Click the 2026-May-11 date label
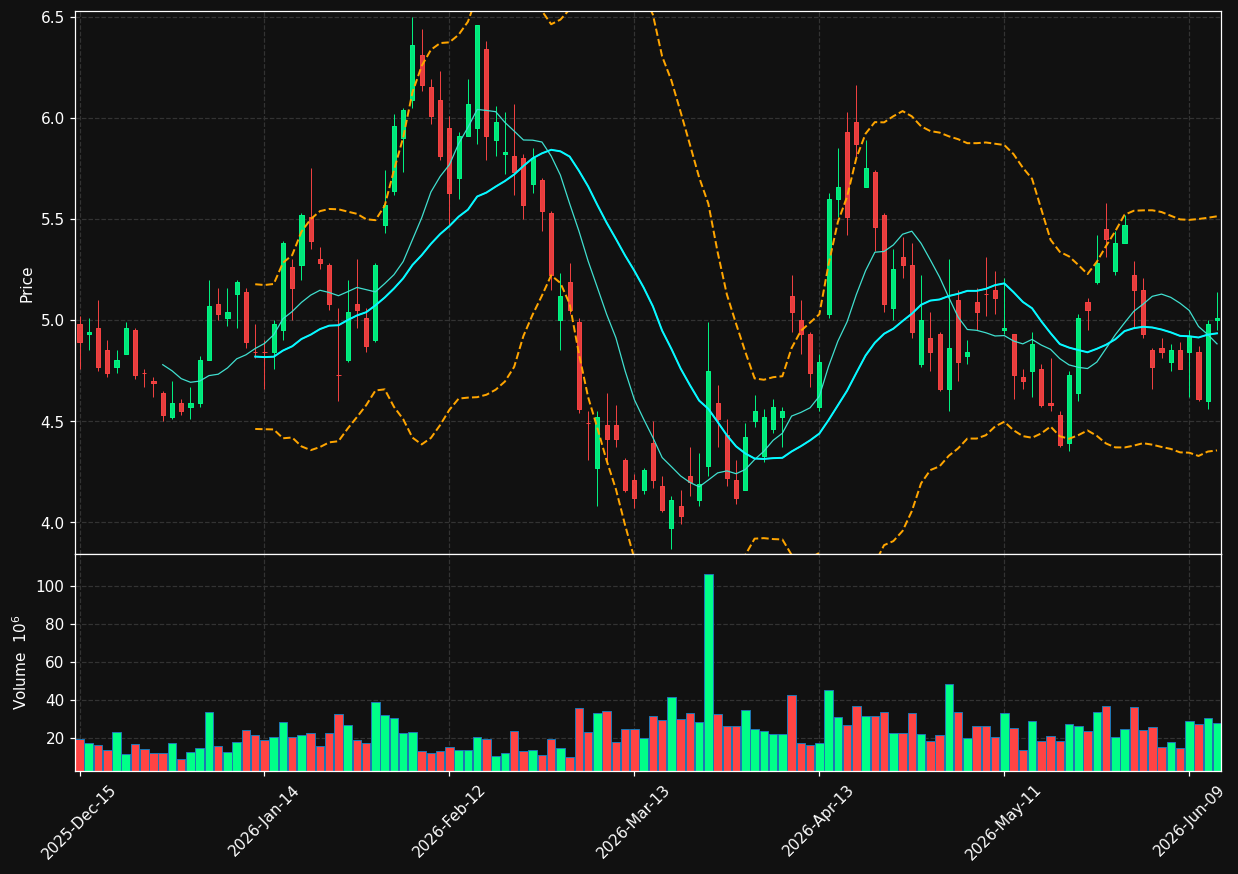This screenshot has width=1238, height=874. [1002, 822]
